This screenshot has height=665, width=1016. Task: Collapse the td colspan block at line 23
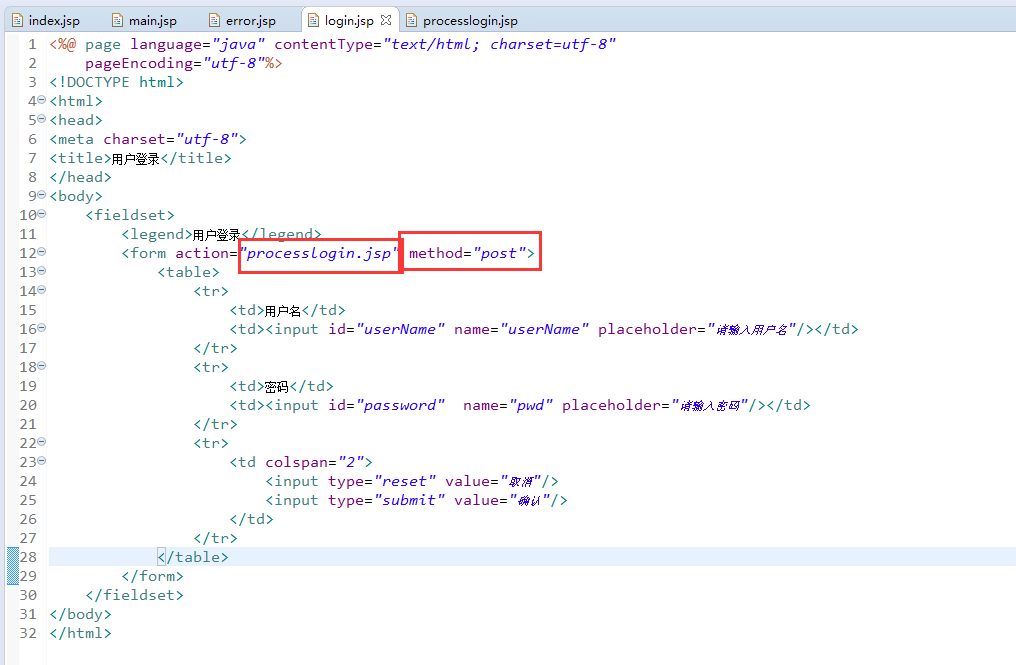coord(41,460)
